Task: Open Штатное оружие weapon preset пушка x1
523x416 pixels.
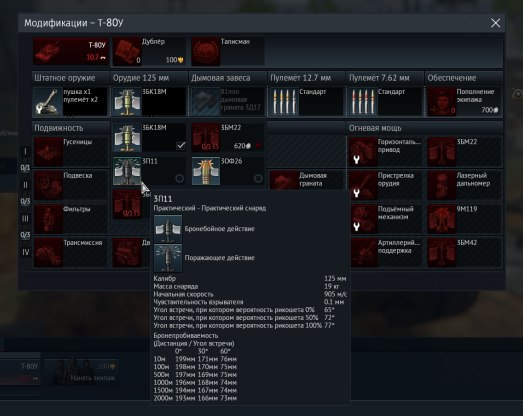Action: click(x=70, y=102)
